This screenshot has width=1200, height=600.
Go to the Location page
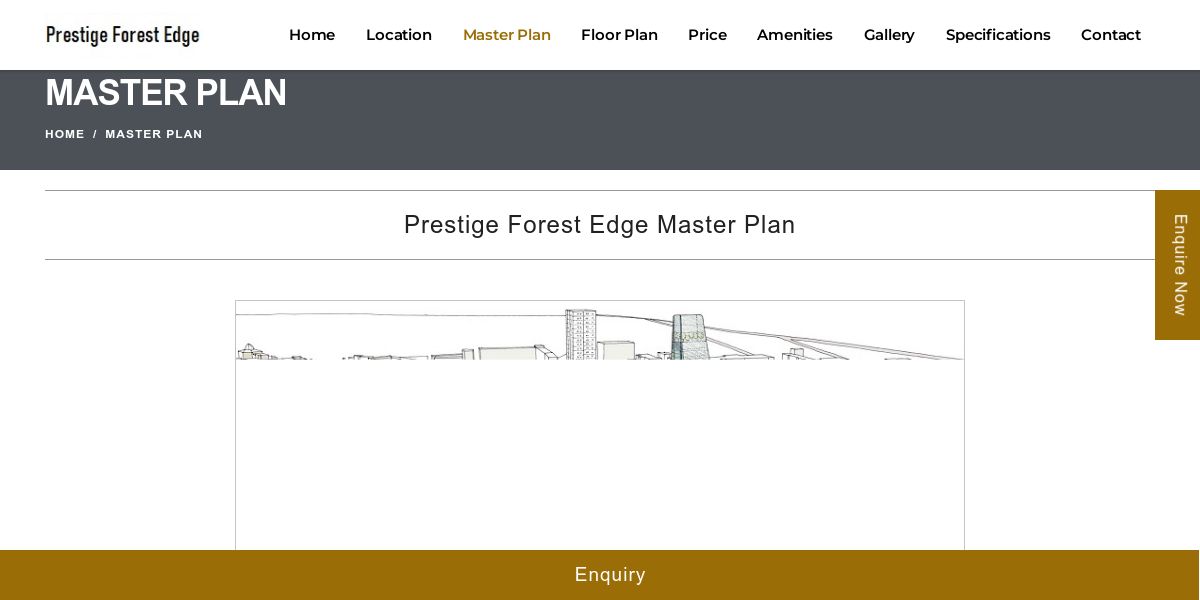[x=399, y=35]
